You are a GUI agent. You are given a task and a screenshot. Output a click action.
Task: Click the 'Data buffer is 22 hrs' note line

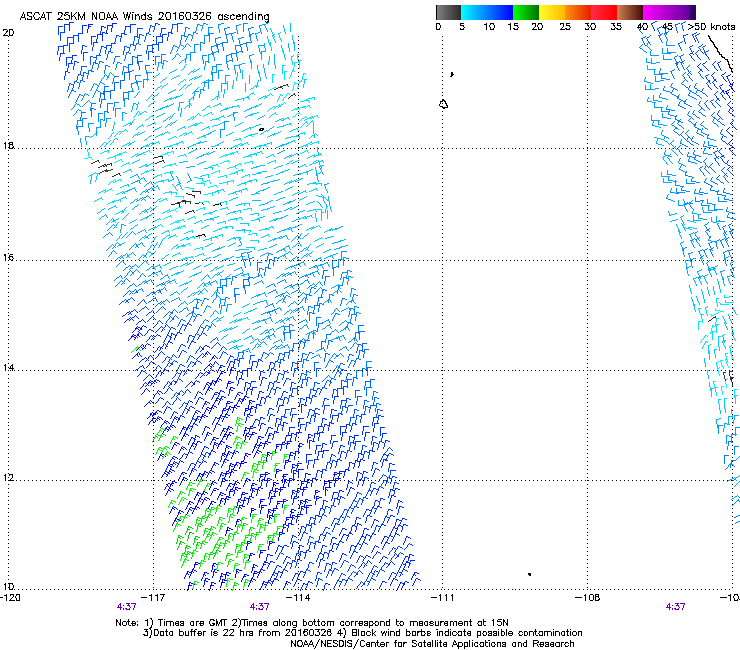(x=362, y=633)
